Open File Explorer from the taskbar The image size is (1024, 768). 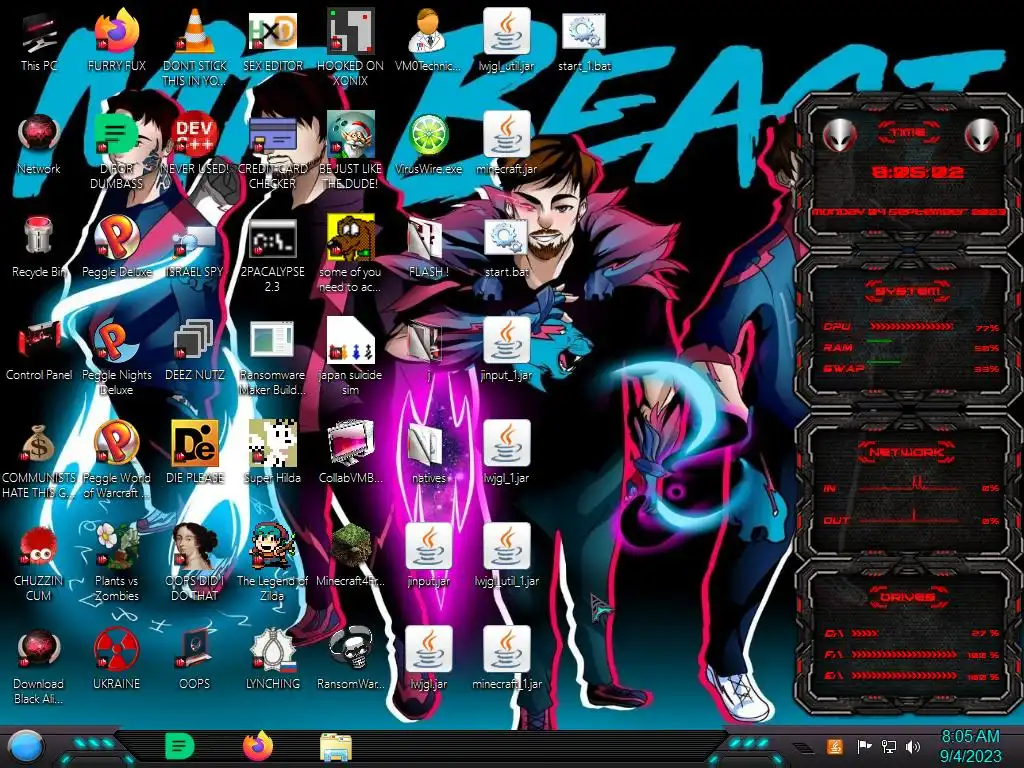pos(336,746)
